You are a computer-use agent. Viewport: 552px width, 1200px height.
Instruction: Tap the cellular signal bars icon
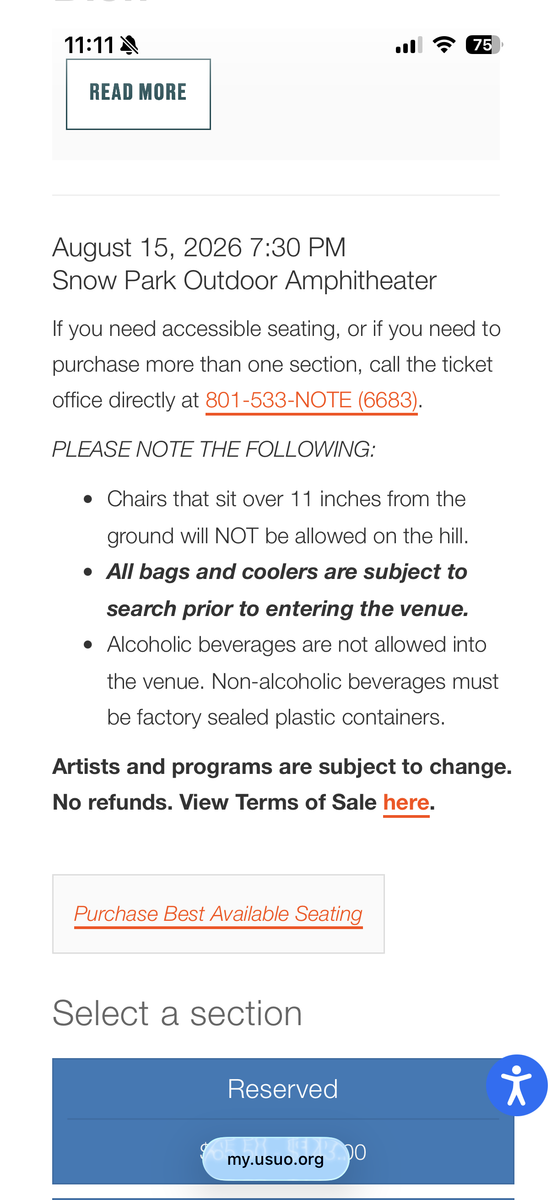408,45
